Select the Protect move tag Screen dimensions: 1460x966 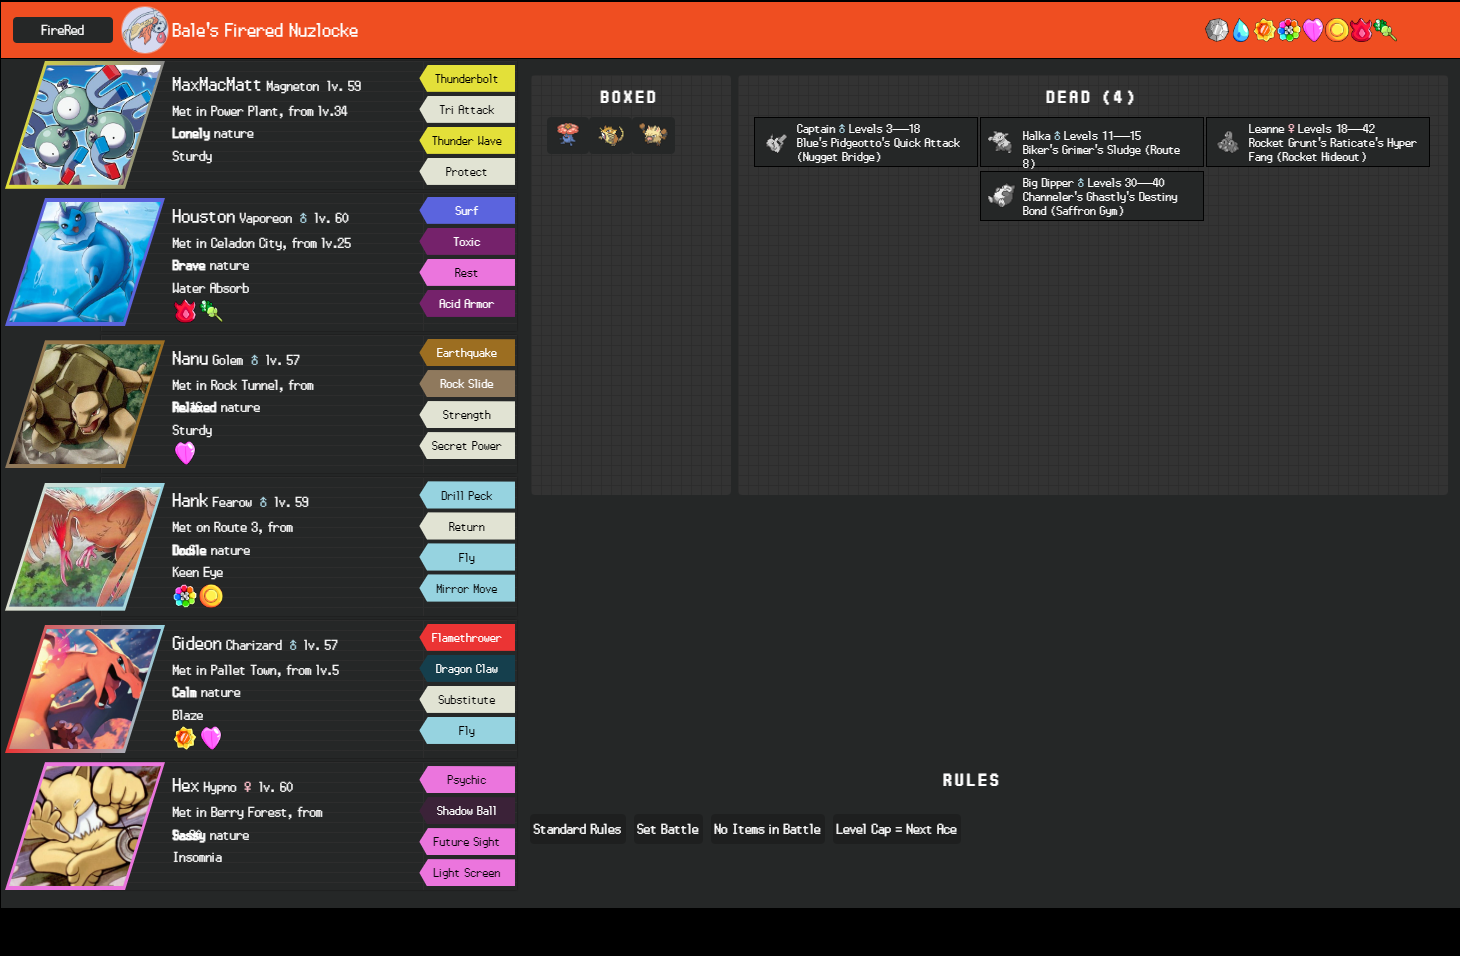click(x=467, y=172)
